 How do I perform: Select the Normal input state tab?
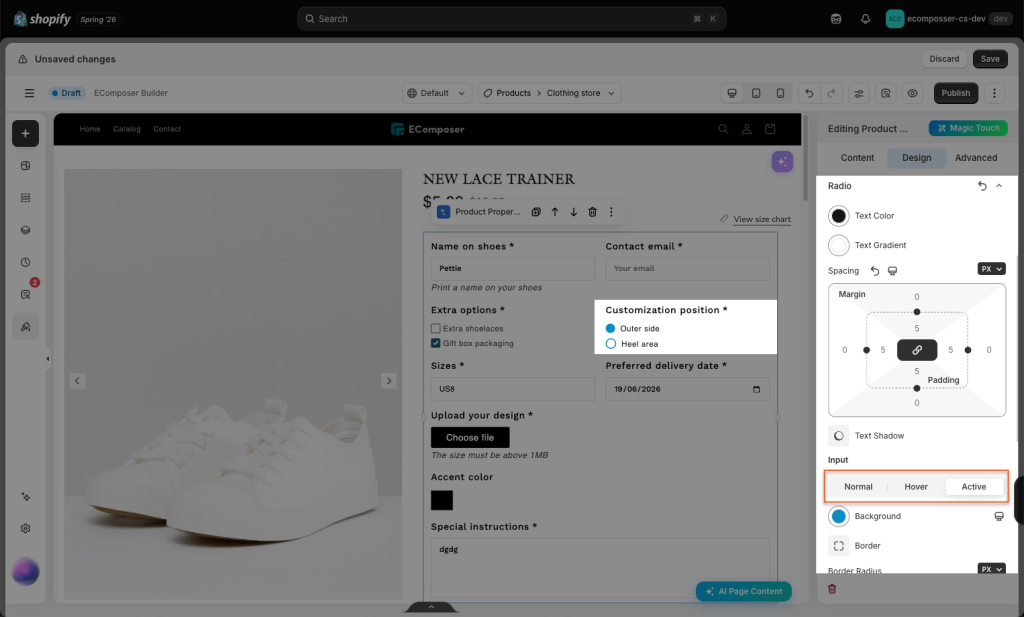858,487
